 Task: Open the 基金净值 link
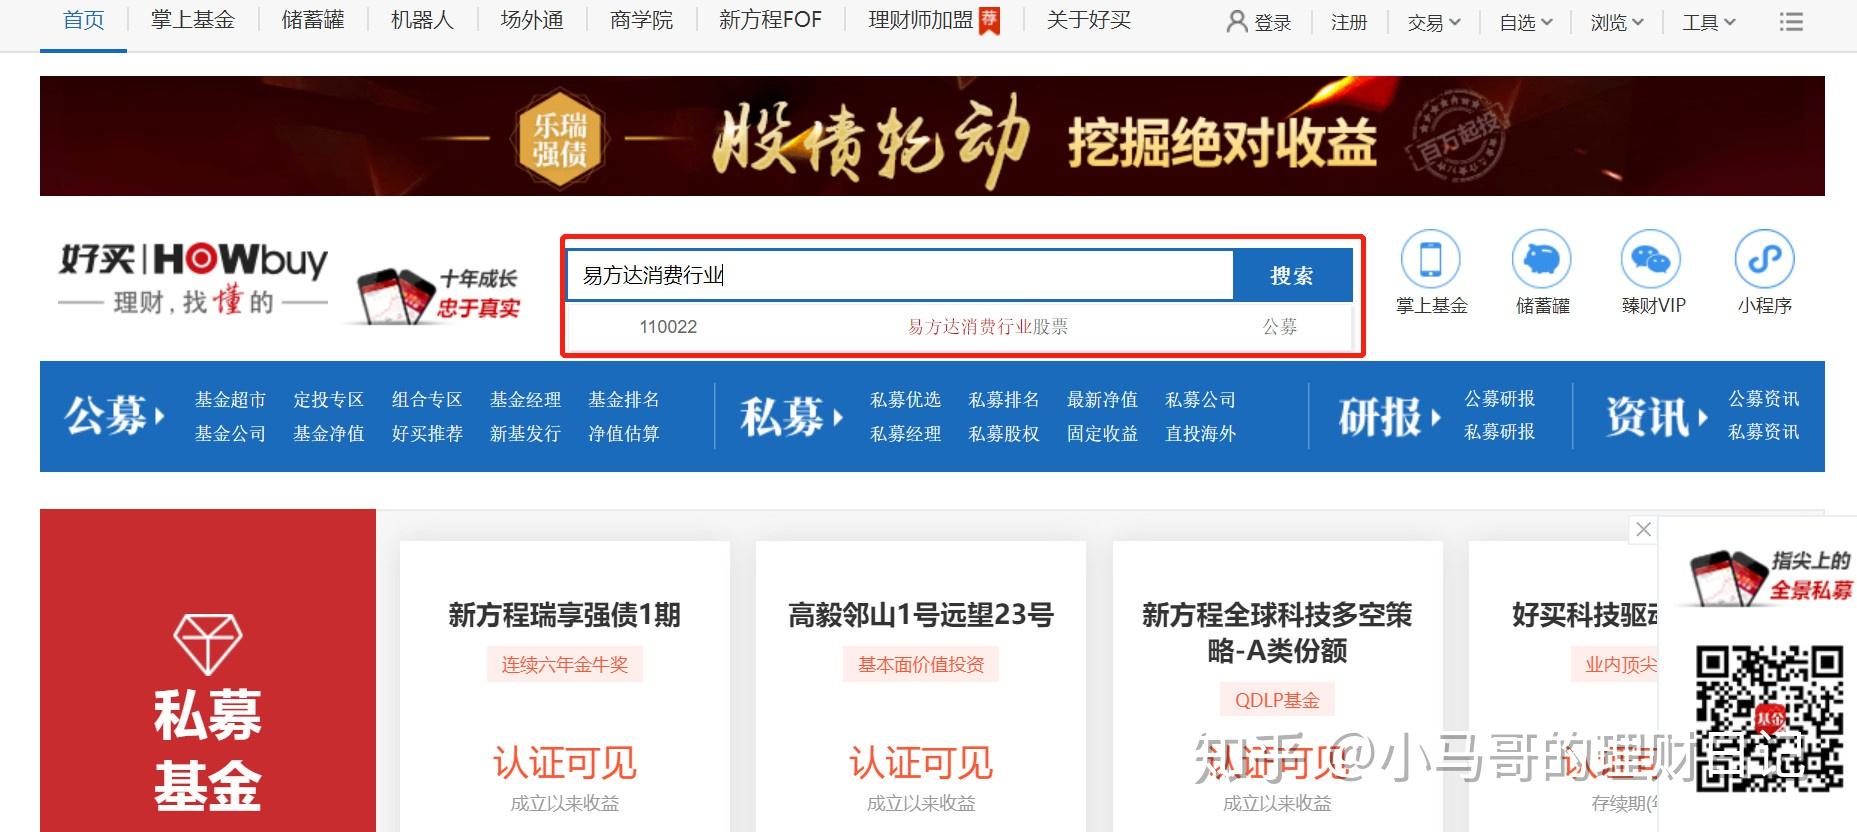(x=328, y=434)
